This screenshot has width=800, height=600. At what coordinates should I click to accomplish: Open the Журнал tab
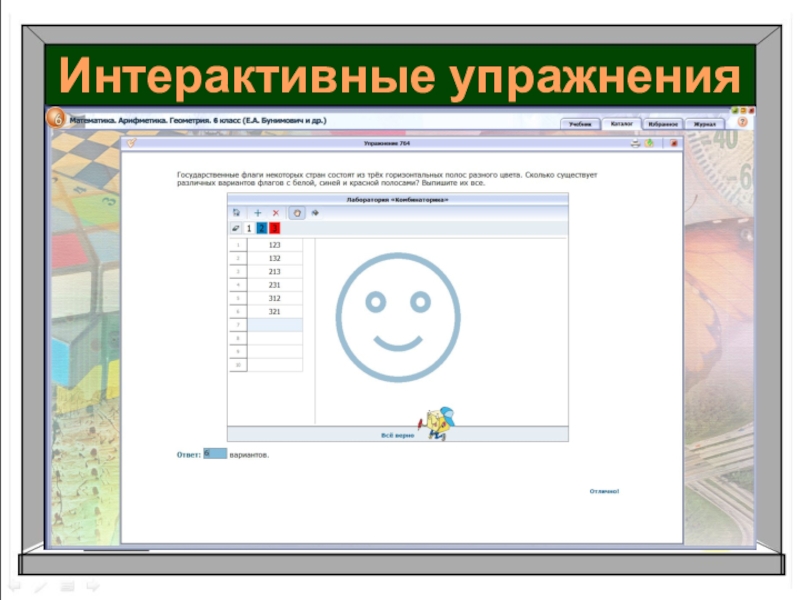point(705,124)
